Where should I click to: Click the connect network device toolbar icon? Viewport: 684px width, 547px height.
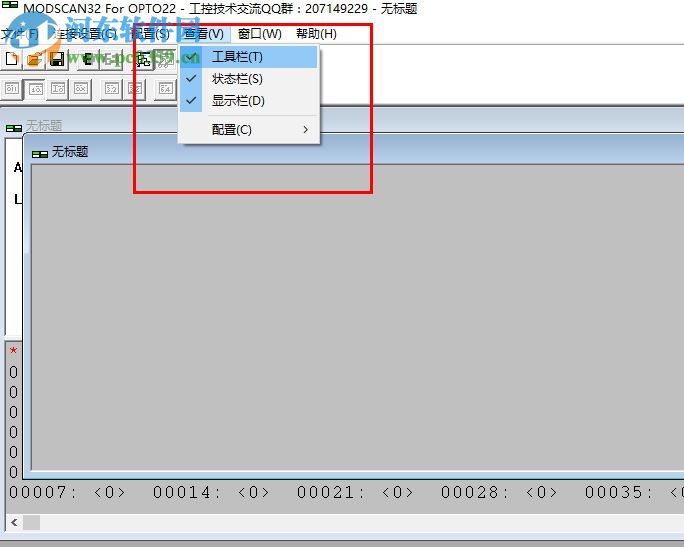(144, 59)
